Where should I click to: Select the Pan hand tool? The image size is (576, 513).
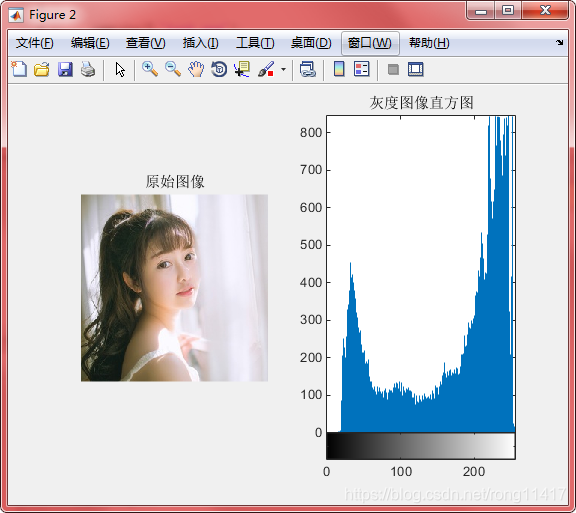196,69
